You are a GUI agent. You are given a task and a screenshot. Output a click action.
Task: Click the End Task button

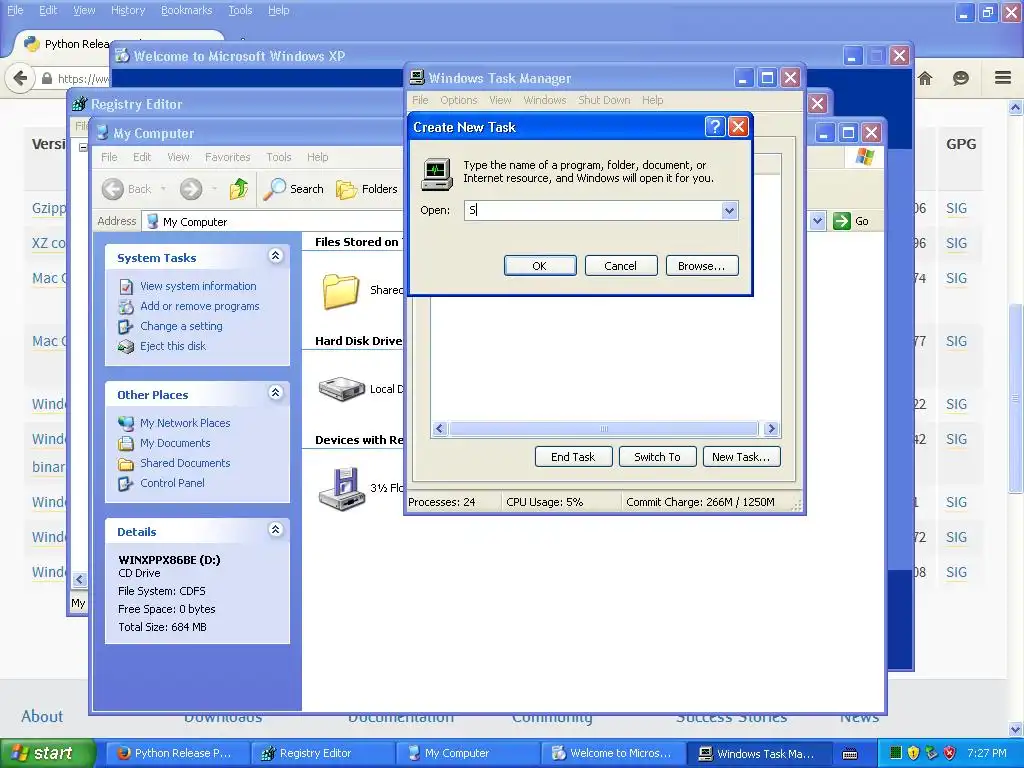click(573, 457)
